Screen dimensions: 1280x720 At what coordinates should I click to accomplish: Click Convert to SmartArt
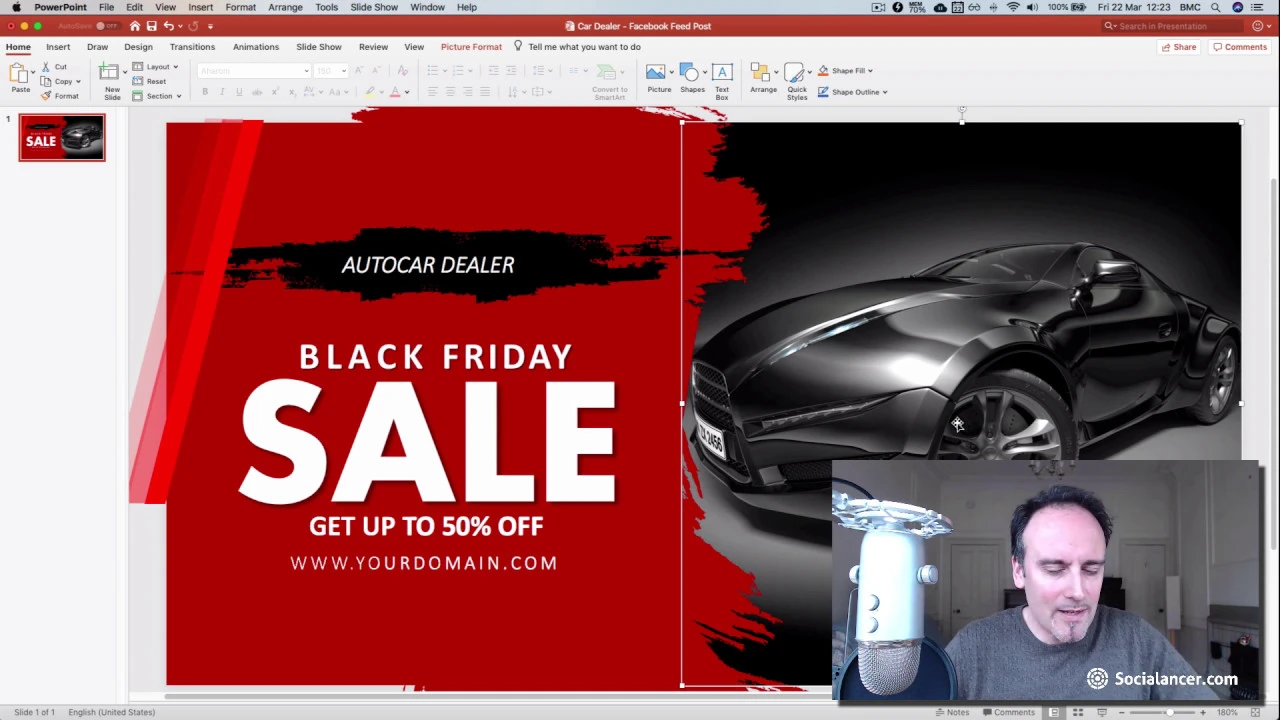point(609,82)
